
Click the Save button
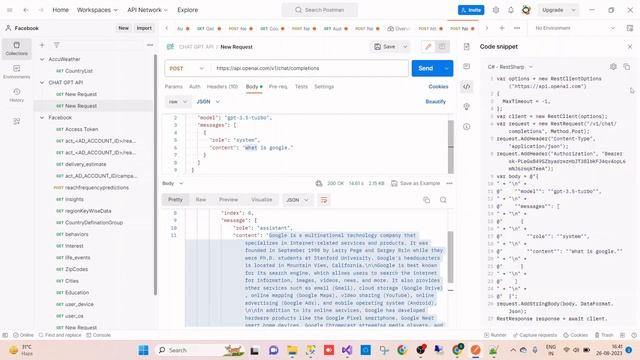click(x=385, y=47)
